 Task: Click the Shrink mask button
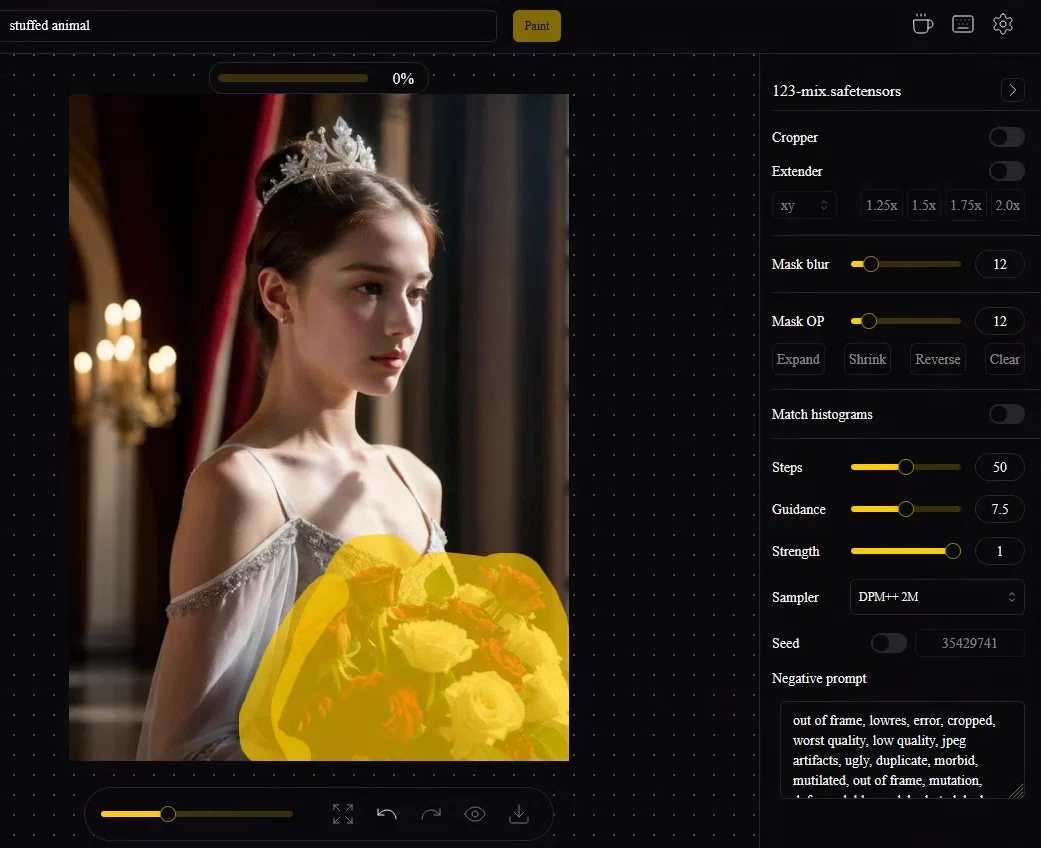coord(867,359)
